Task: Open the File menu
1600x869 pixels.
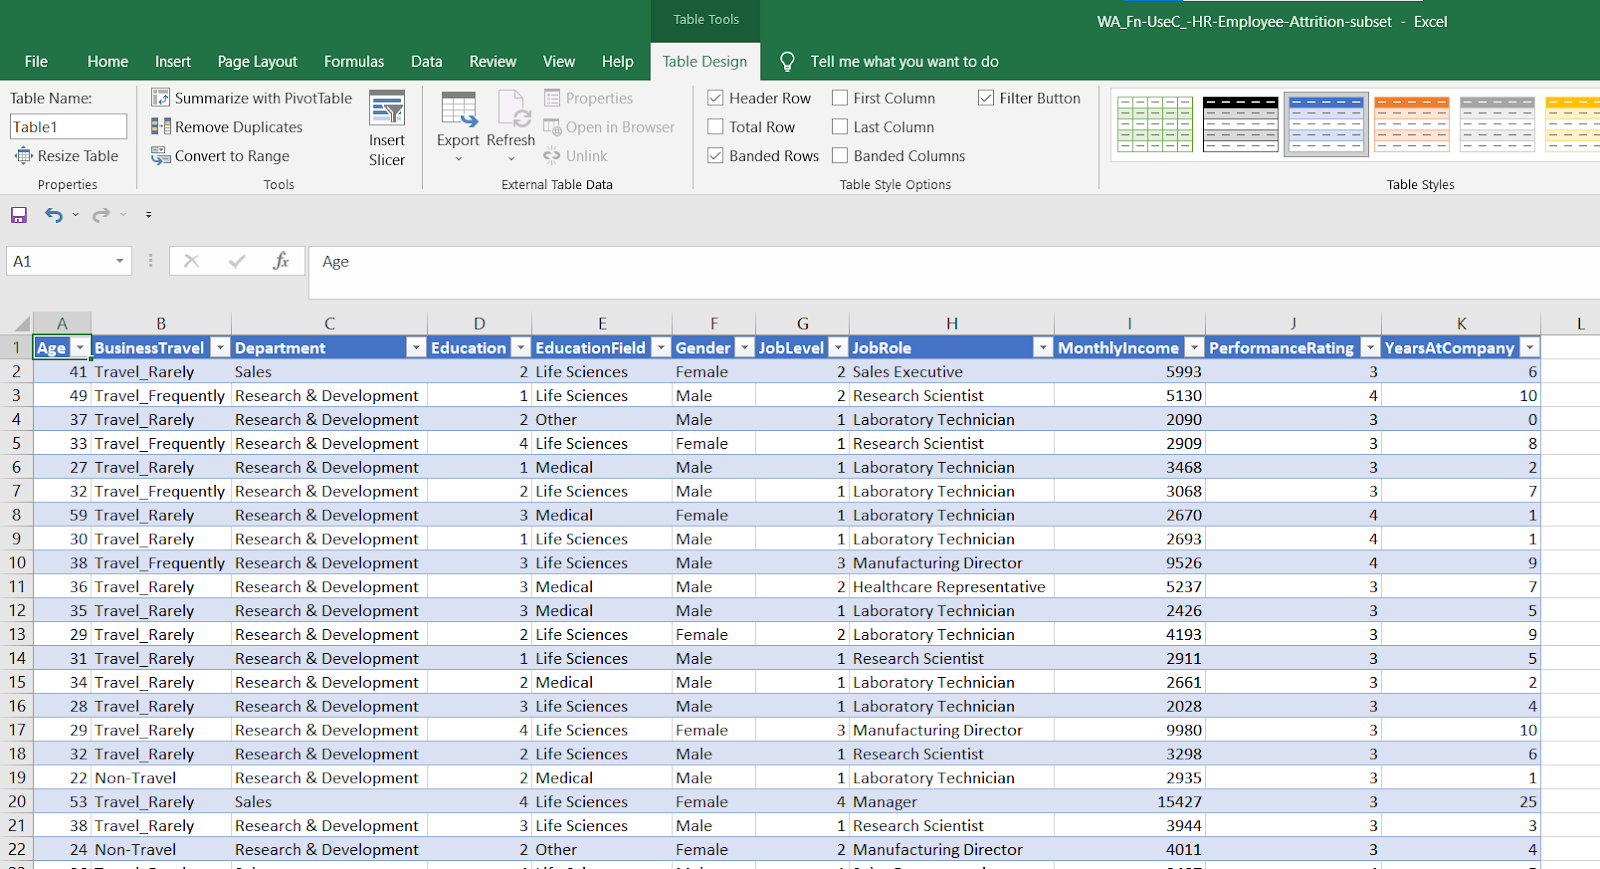Action: click(x=36, y=62)
